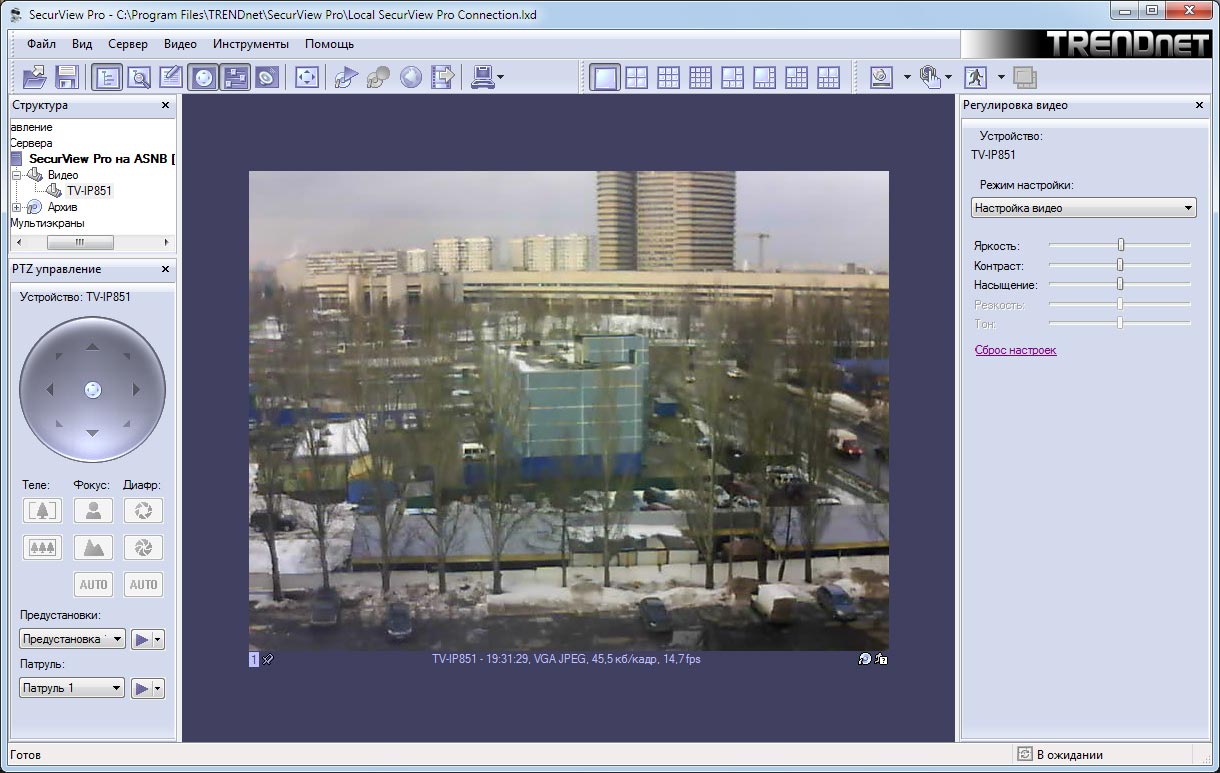Toggle the structure tree panel toolbar button

click(107, 77)
